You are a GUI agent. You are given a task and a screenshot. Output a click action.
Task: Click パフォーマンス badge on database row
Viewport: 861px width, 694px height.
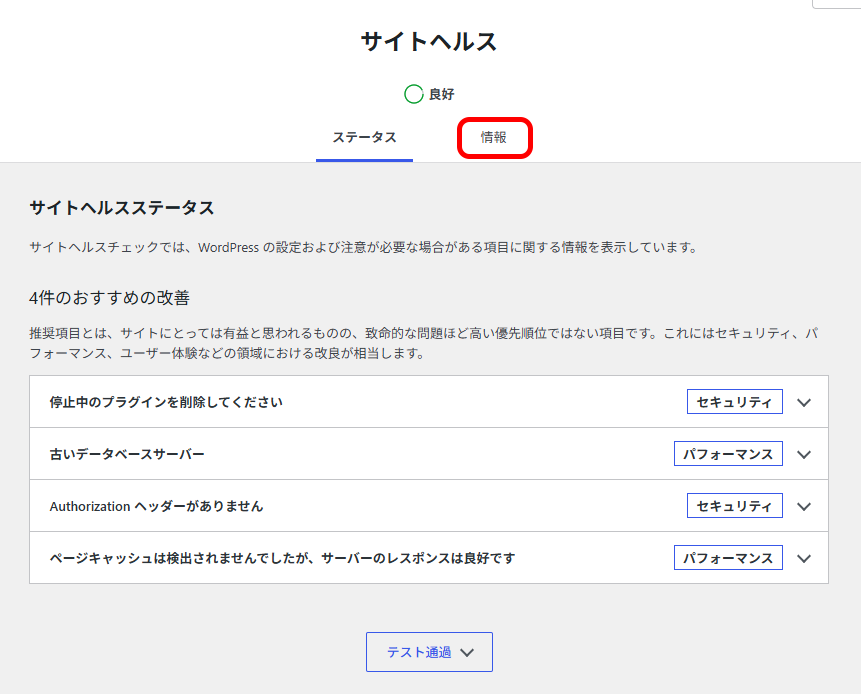728,454
